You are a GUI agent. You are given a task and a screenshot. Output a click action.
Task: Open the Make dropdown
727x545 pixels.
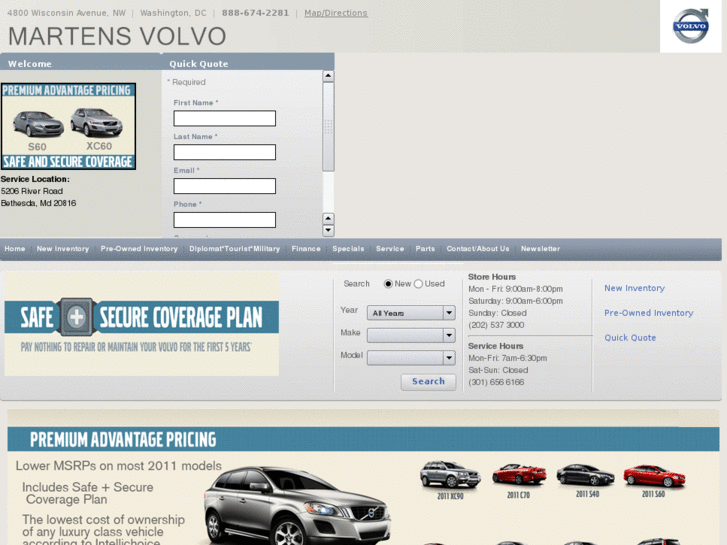[x=411, y=335]
